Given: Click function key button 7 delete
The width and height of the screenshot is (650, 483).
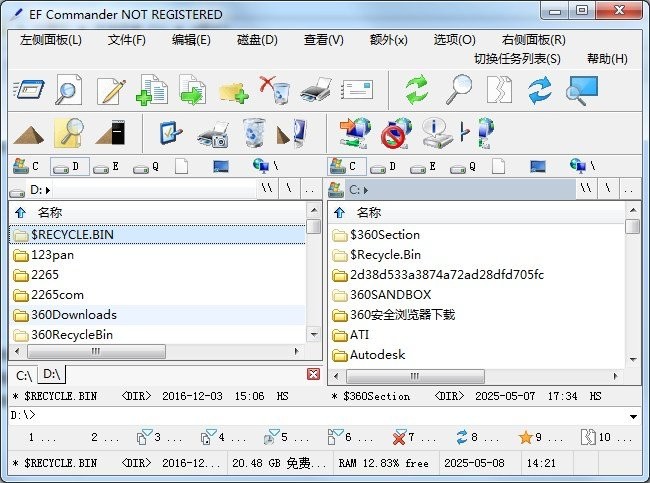Looking at the screenshot, I should (x=413, y=437).
